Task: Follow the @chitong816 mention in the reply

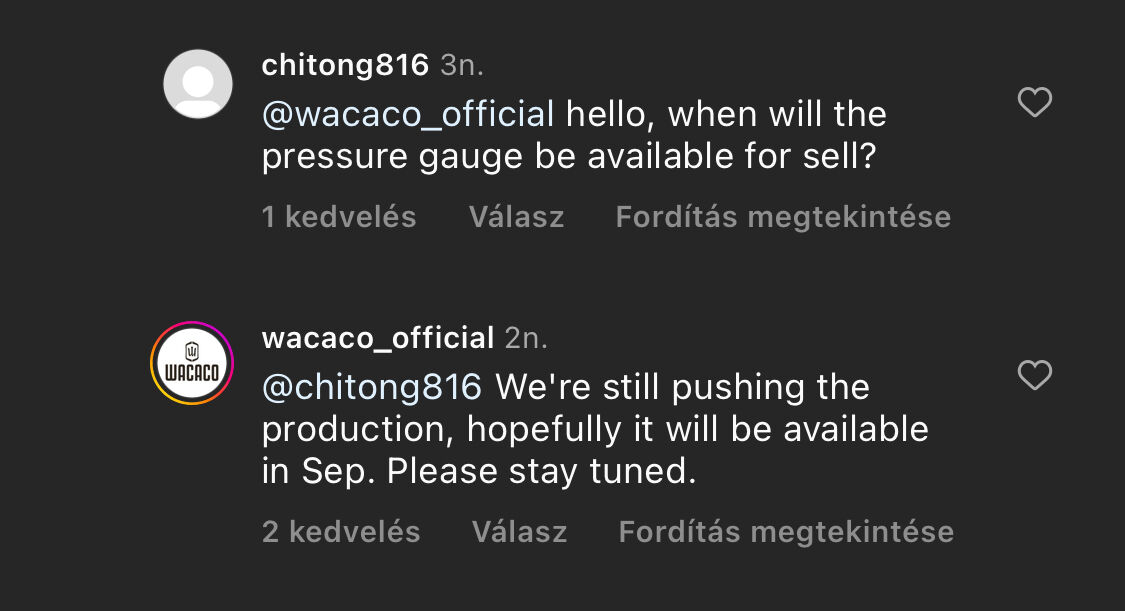Action: pyautogui.click(x=372, y=387)
